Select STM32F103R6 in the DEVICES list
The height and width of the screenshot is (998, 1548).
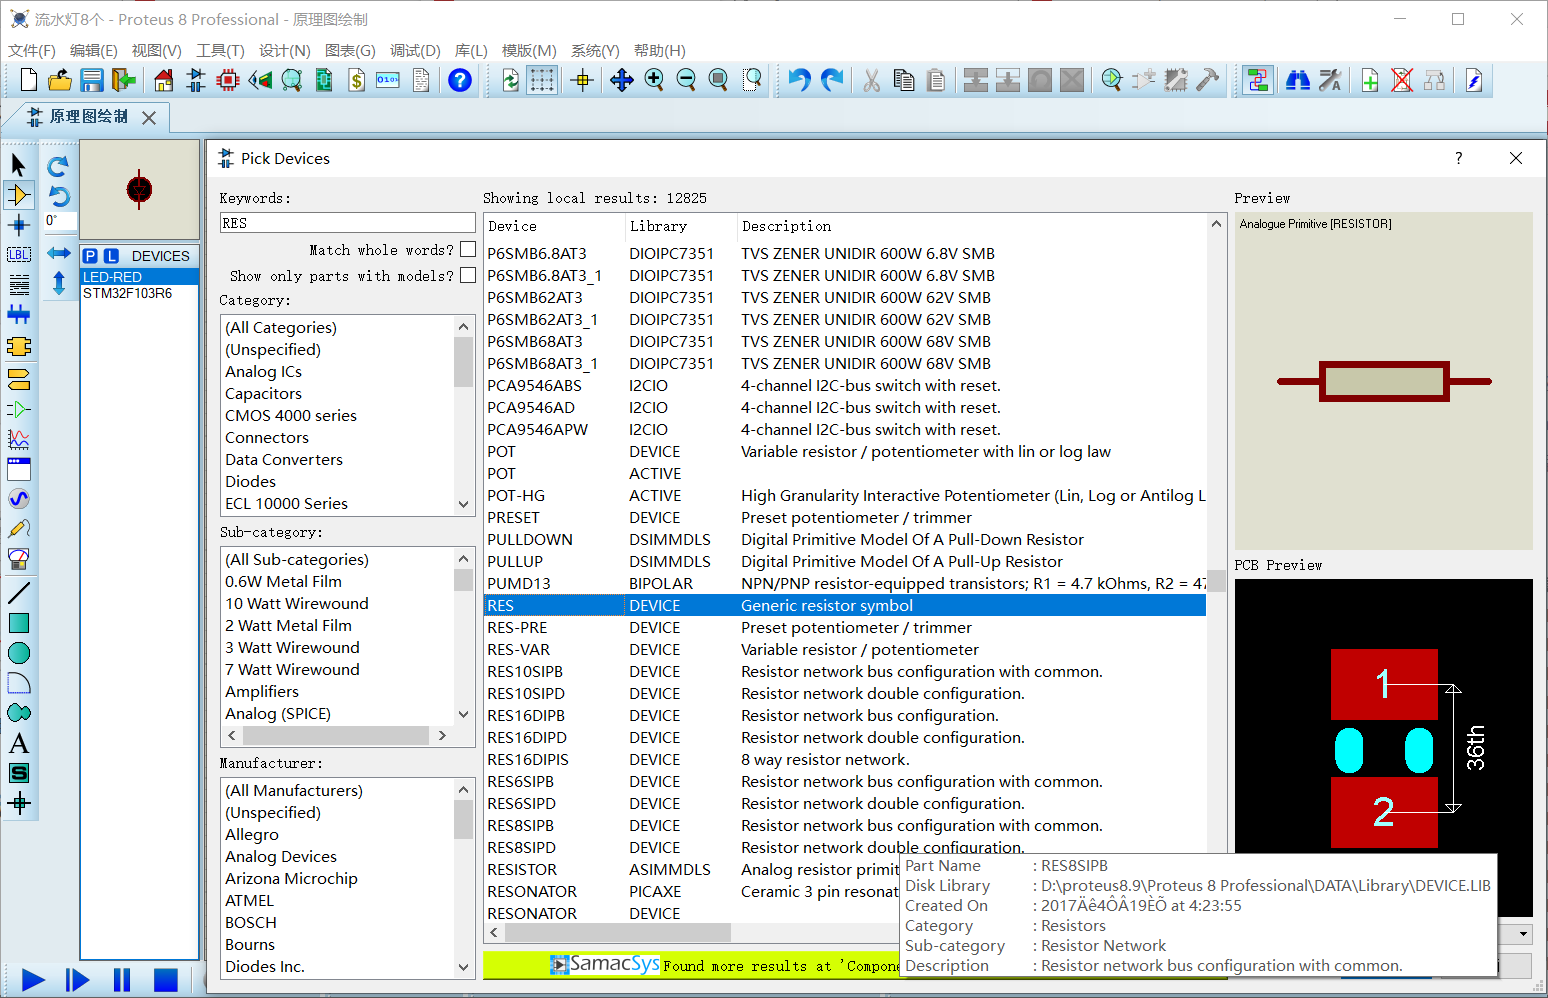tap(139, 293)
